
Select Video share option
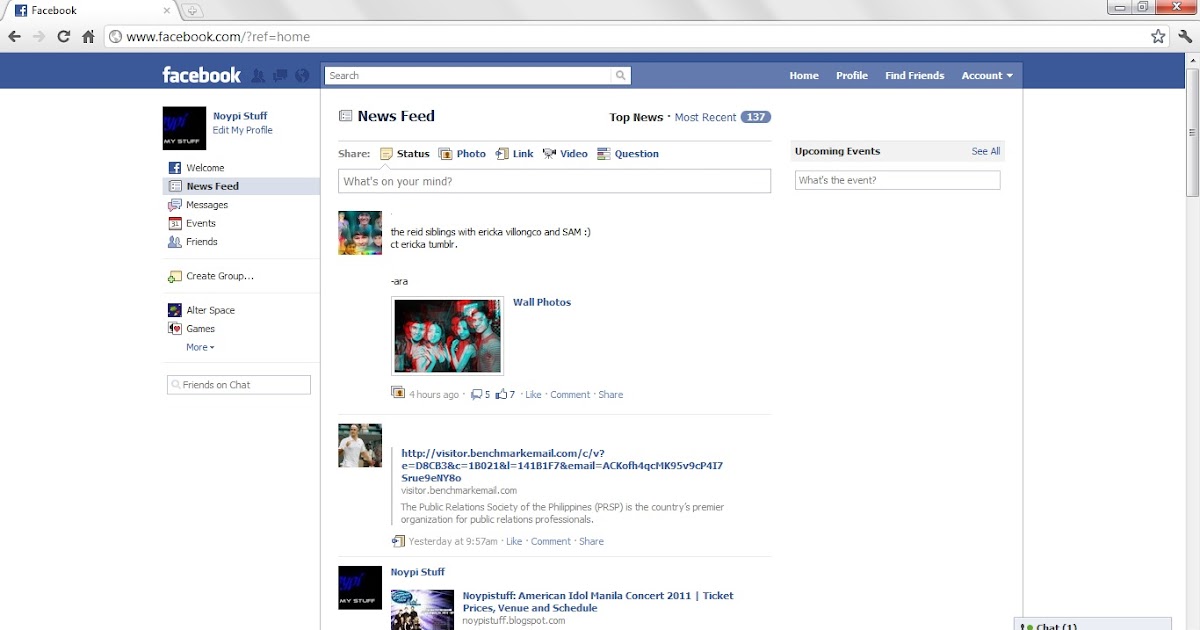click(x=565, y=154)
